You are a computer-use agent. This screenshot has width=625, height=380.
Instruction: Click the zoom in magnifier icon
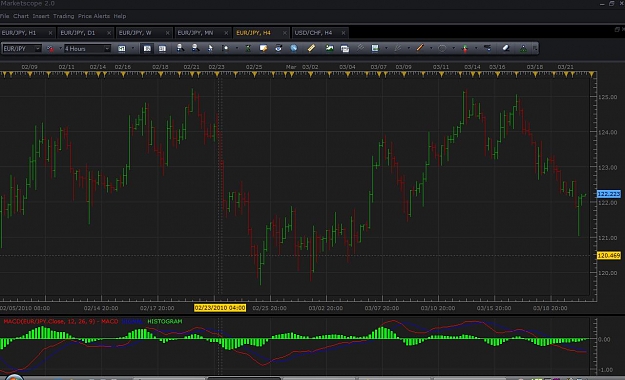180,48
